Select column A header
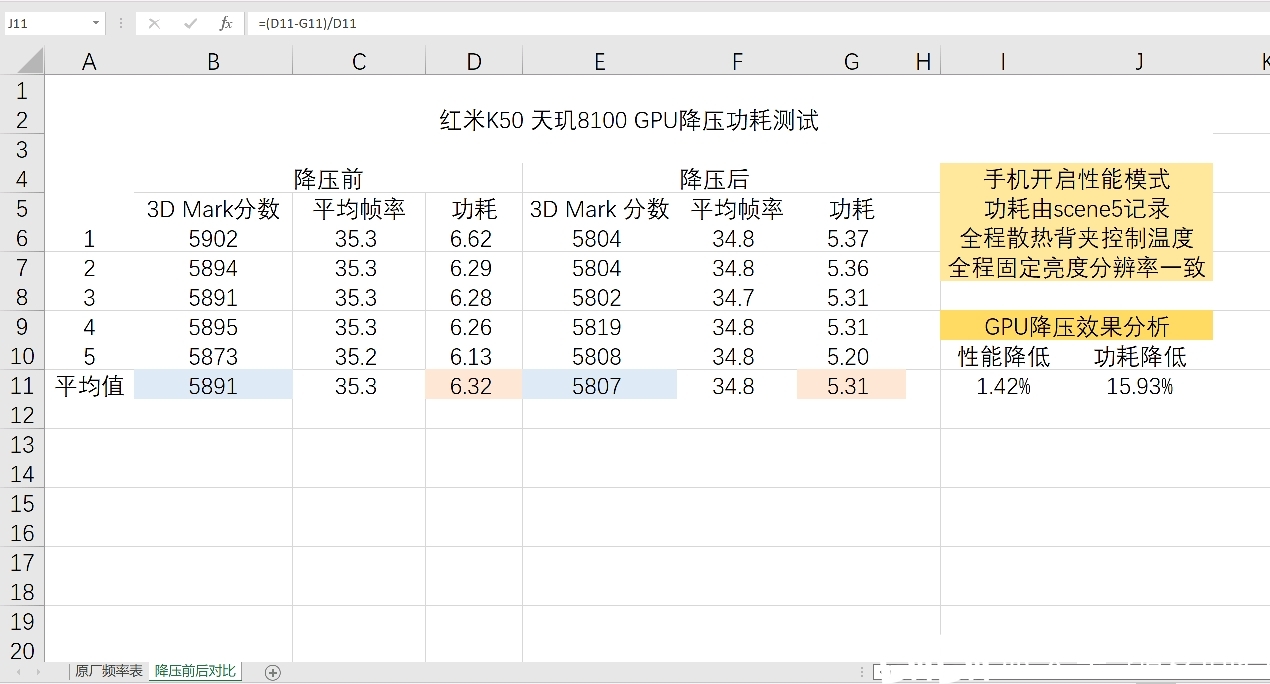Screen dimensions: 1270x684 89,62
